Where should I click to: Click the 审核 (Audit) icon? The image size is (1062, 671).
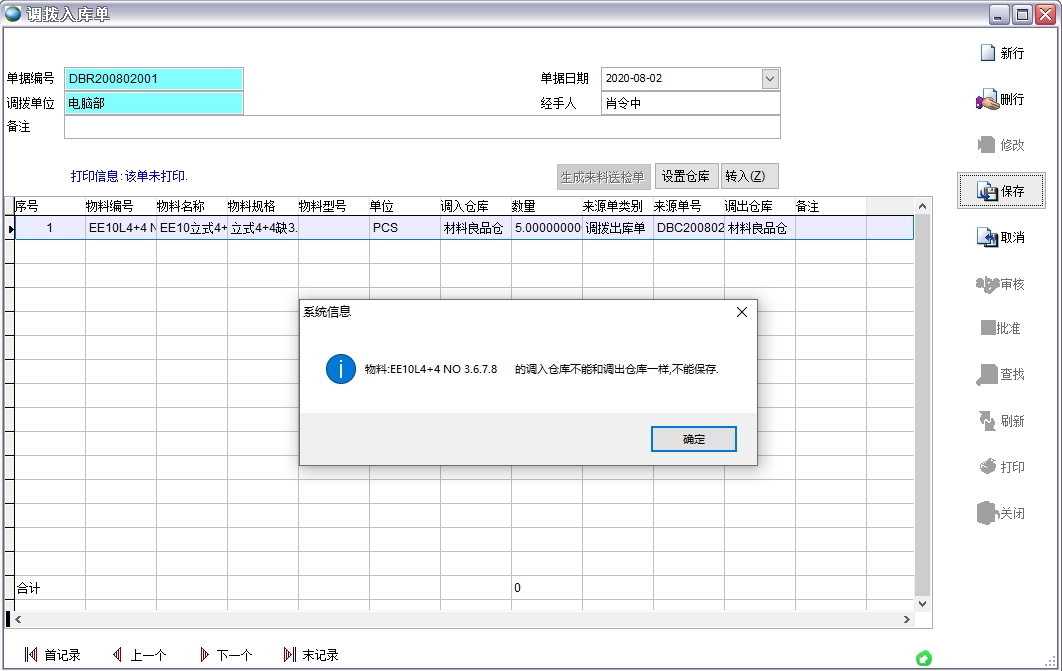click(x=1001, y=283)
